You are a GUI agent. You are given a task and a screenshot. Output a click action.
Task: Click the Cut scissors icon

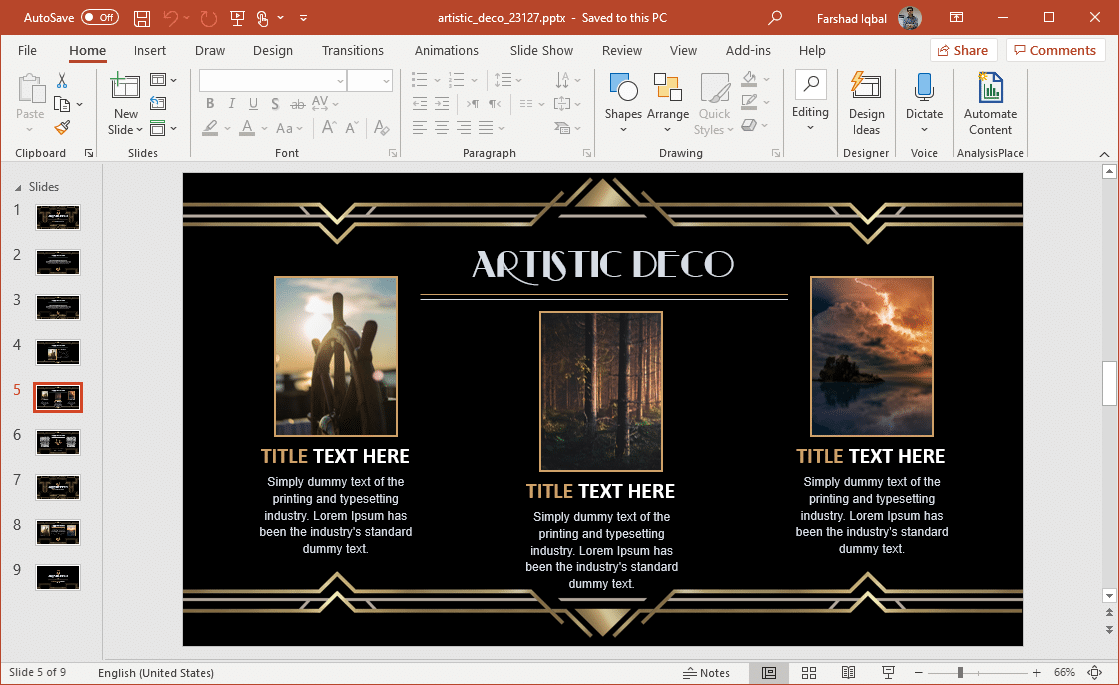coord(62,81)
